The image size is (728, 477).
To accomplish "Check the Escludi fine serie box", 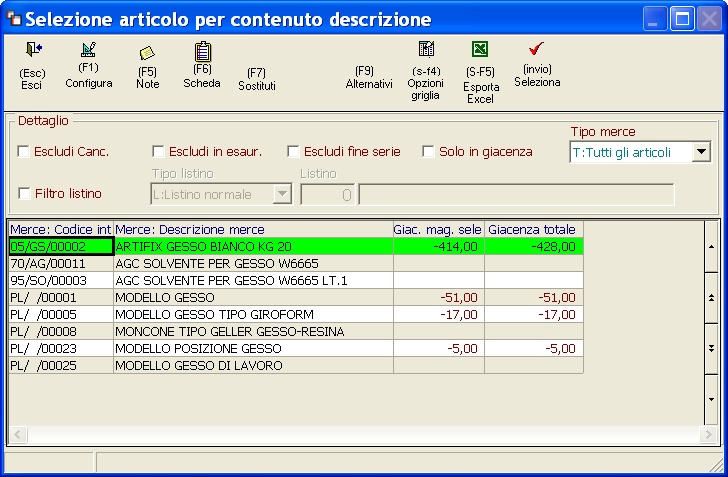I will (x=293, y=151).
